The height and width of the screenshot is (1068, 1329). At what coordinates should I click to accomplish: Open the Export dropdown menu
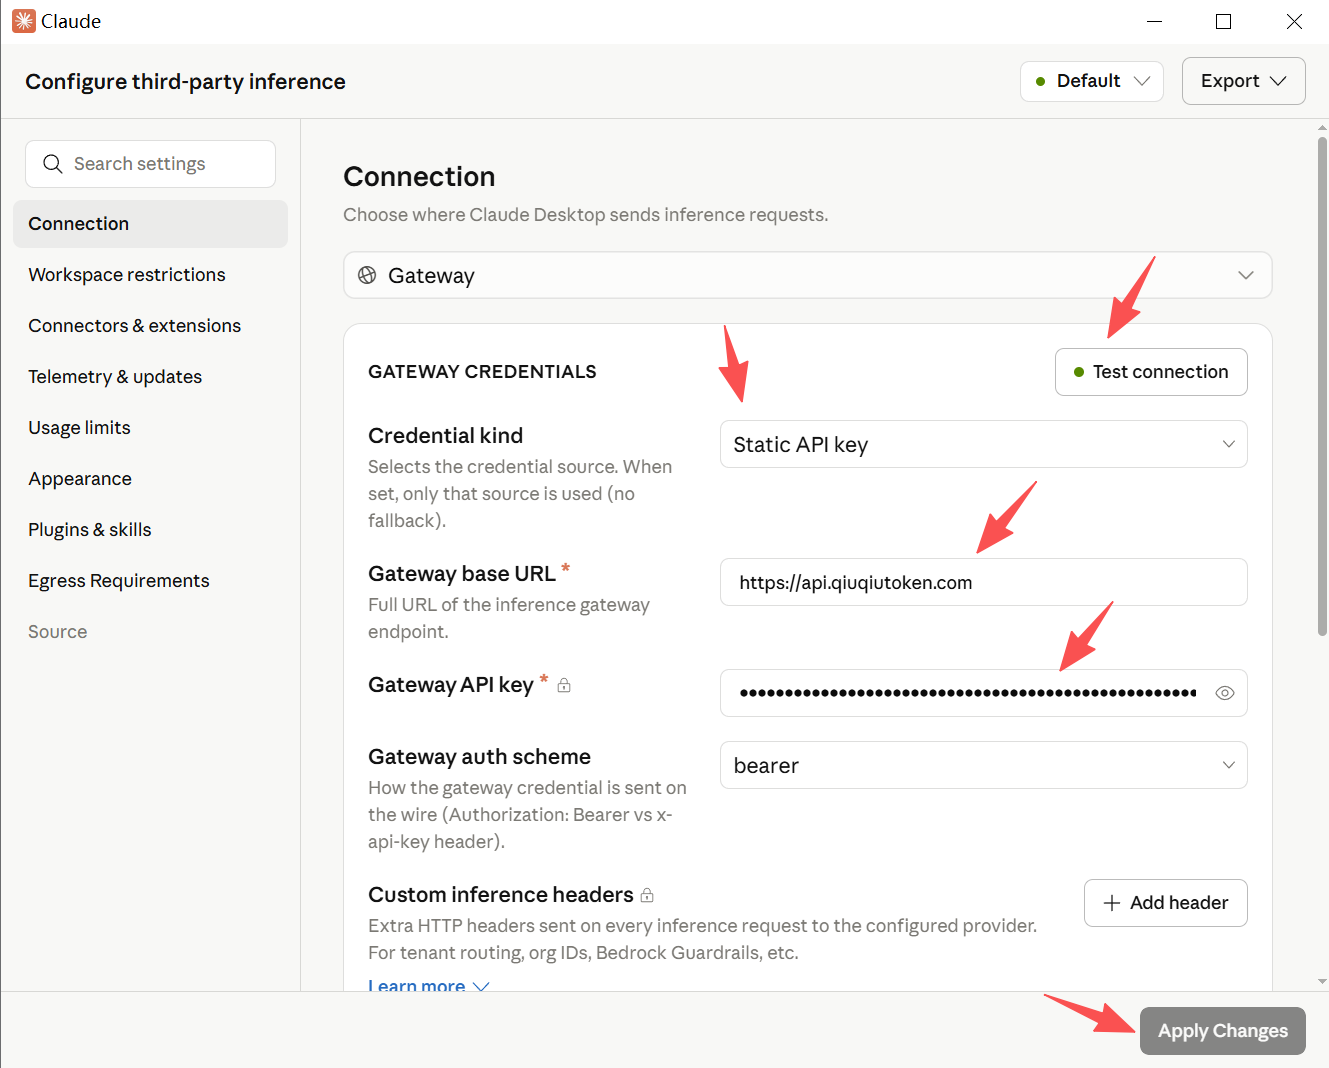coord(1243,81)
